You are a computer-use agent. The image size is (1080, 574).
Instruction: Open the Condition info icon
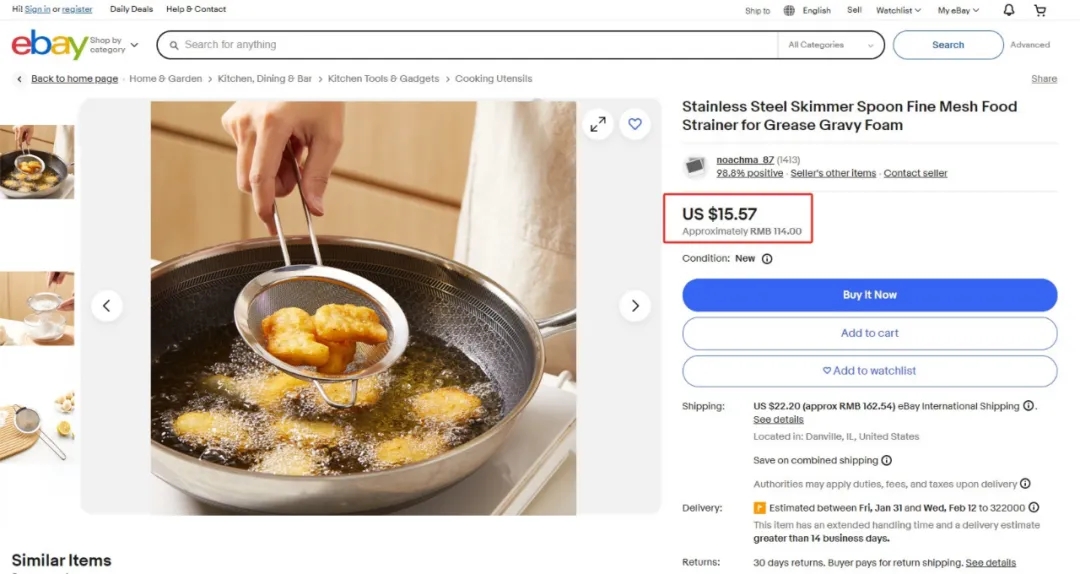[767, 259]
